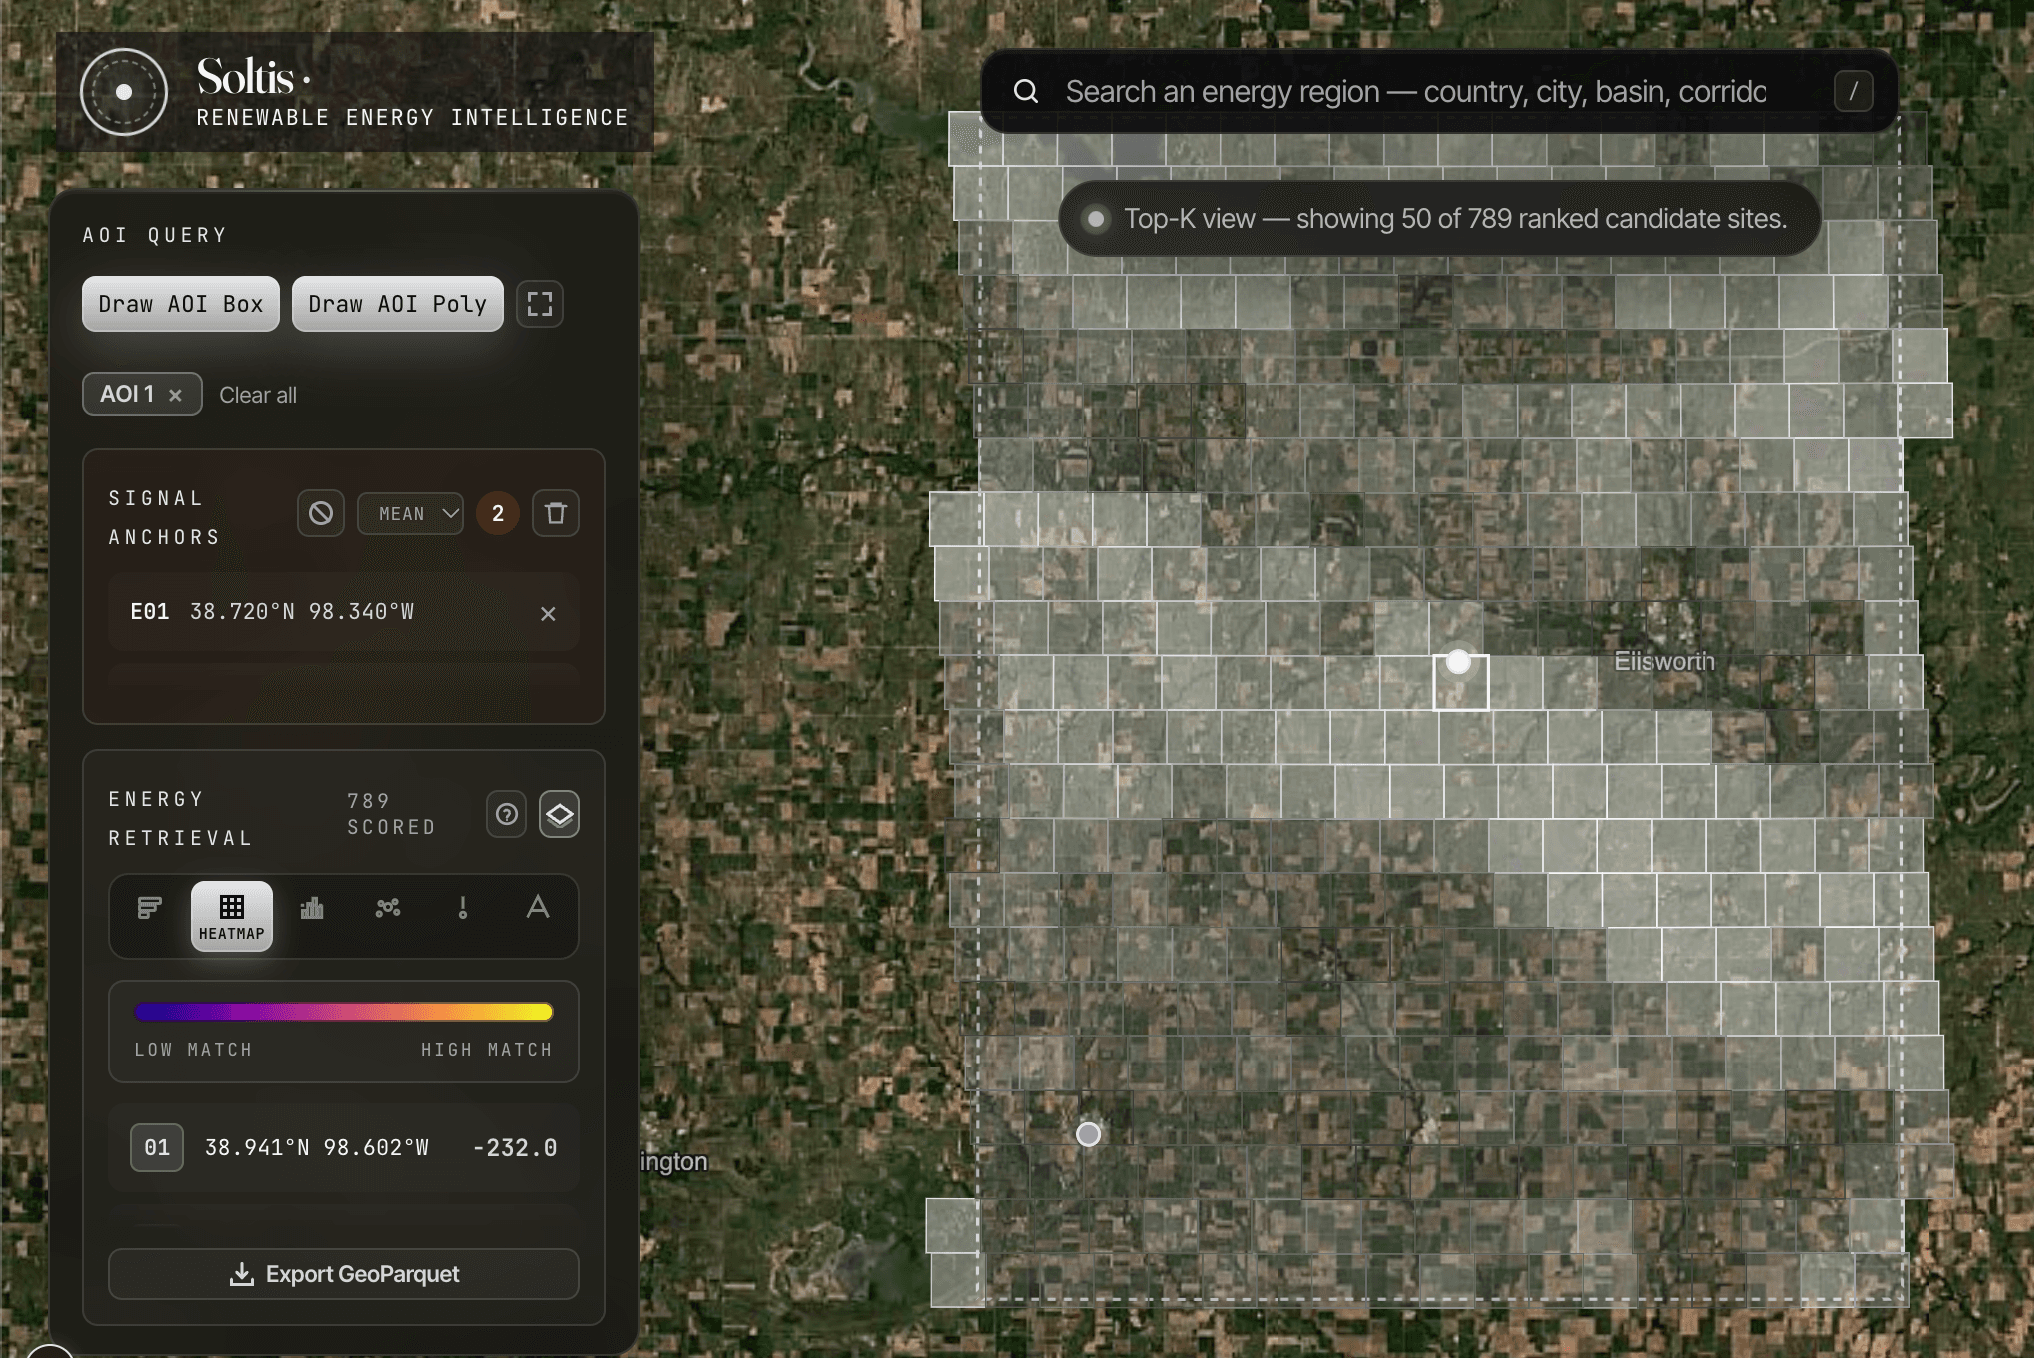
Task: Switch to the histogram bar-chart tab
Action: tap(312, 908)
